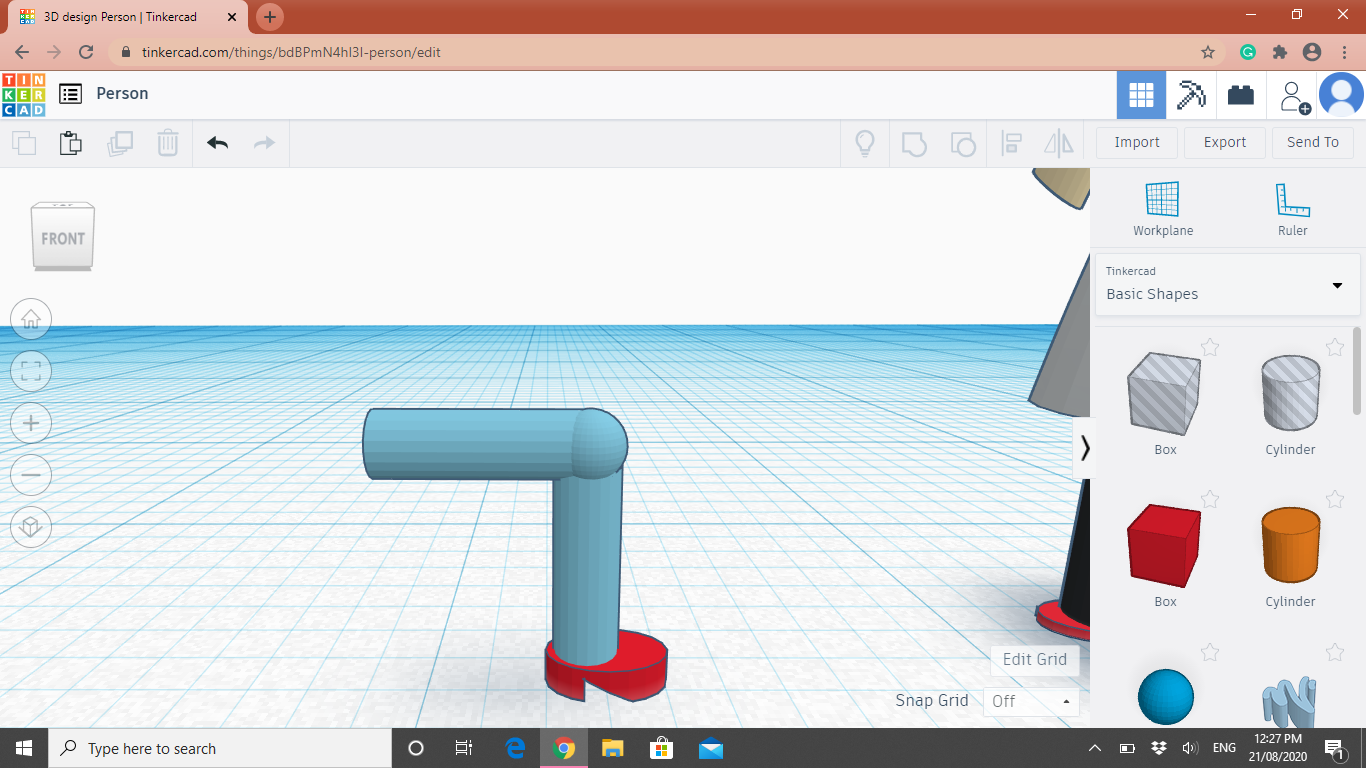The height and width of the screenshot is (768, 1366).
Task: Select the Ruler tool
Action: 1292,209
